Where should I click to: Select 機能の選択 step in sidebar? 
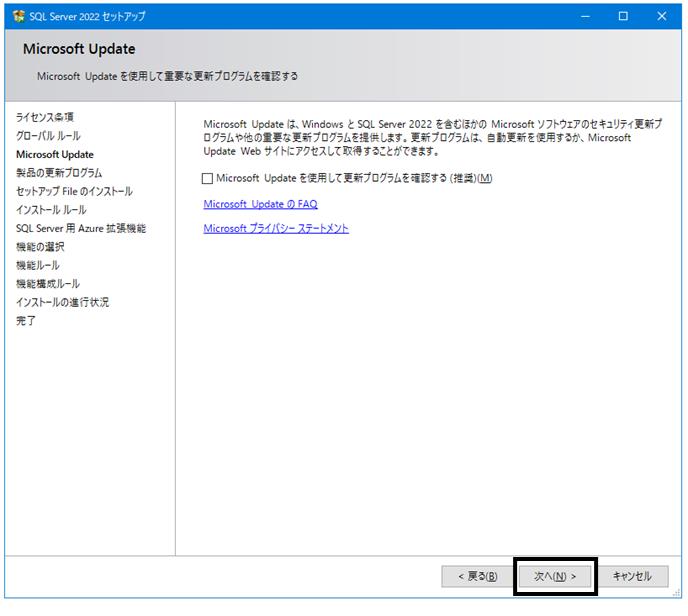(40, 247)
